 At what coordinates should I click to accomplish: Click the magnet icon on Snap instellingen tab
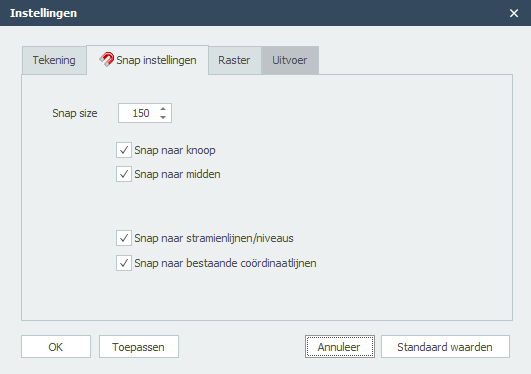click(107, 59)
